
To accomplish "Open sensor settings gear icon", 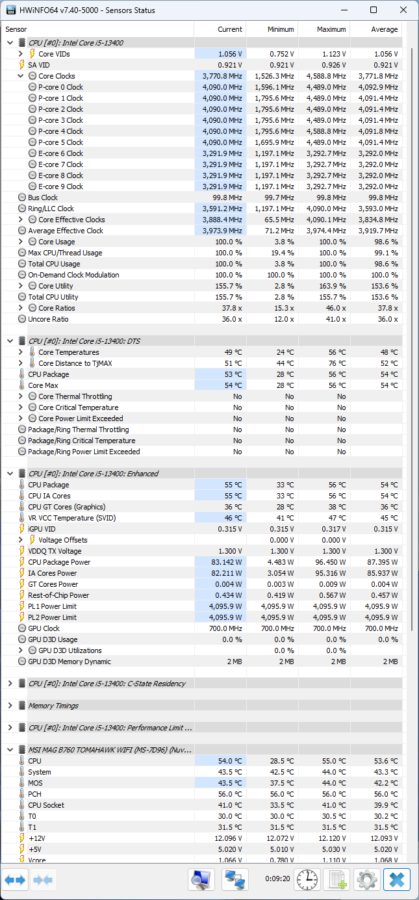I will pyautogui.click(x=366, y=879).
